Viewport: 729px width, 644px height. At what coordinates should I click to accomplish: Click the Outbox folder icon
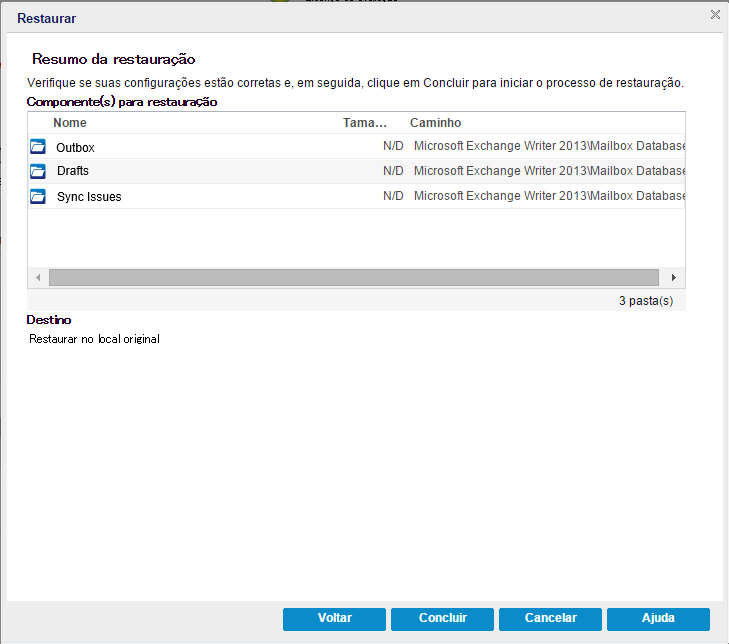coord(38,146)
